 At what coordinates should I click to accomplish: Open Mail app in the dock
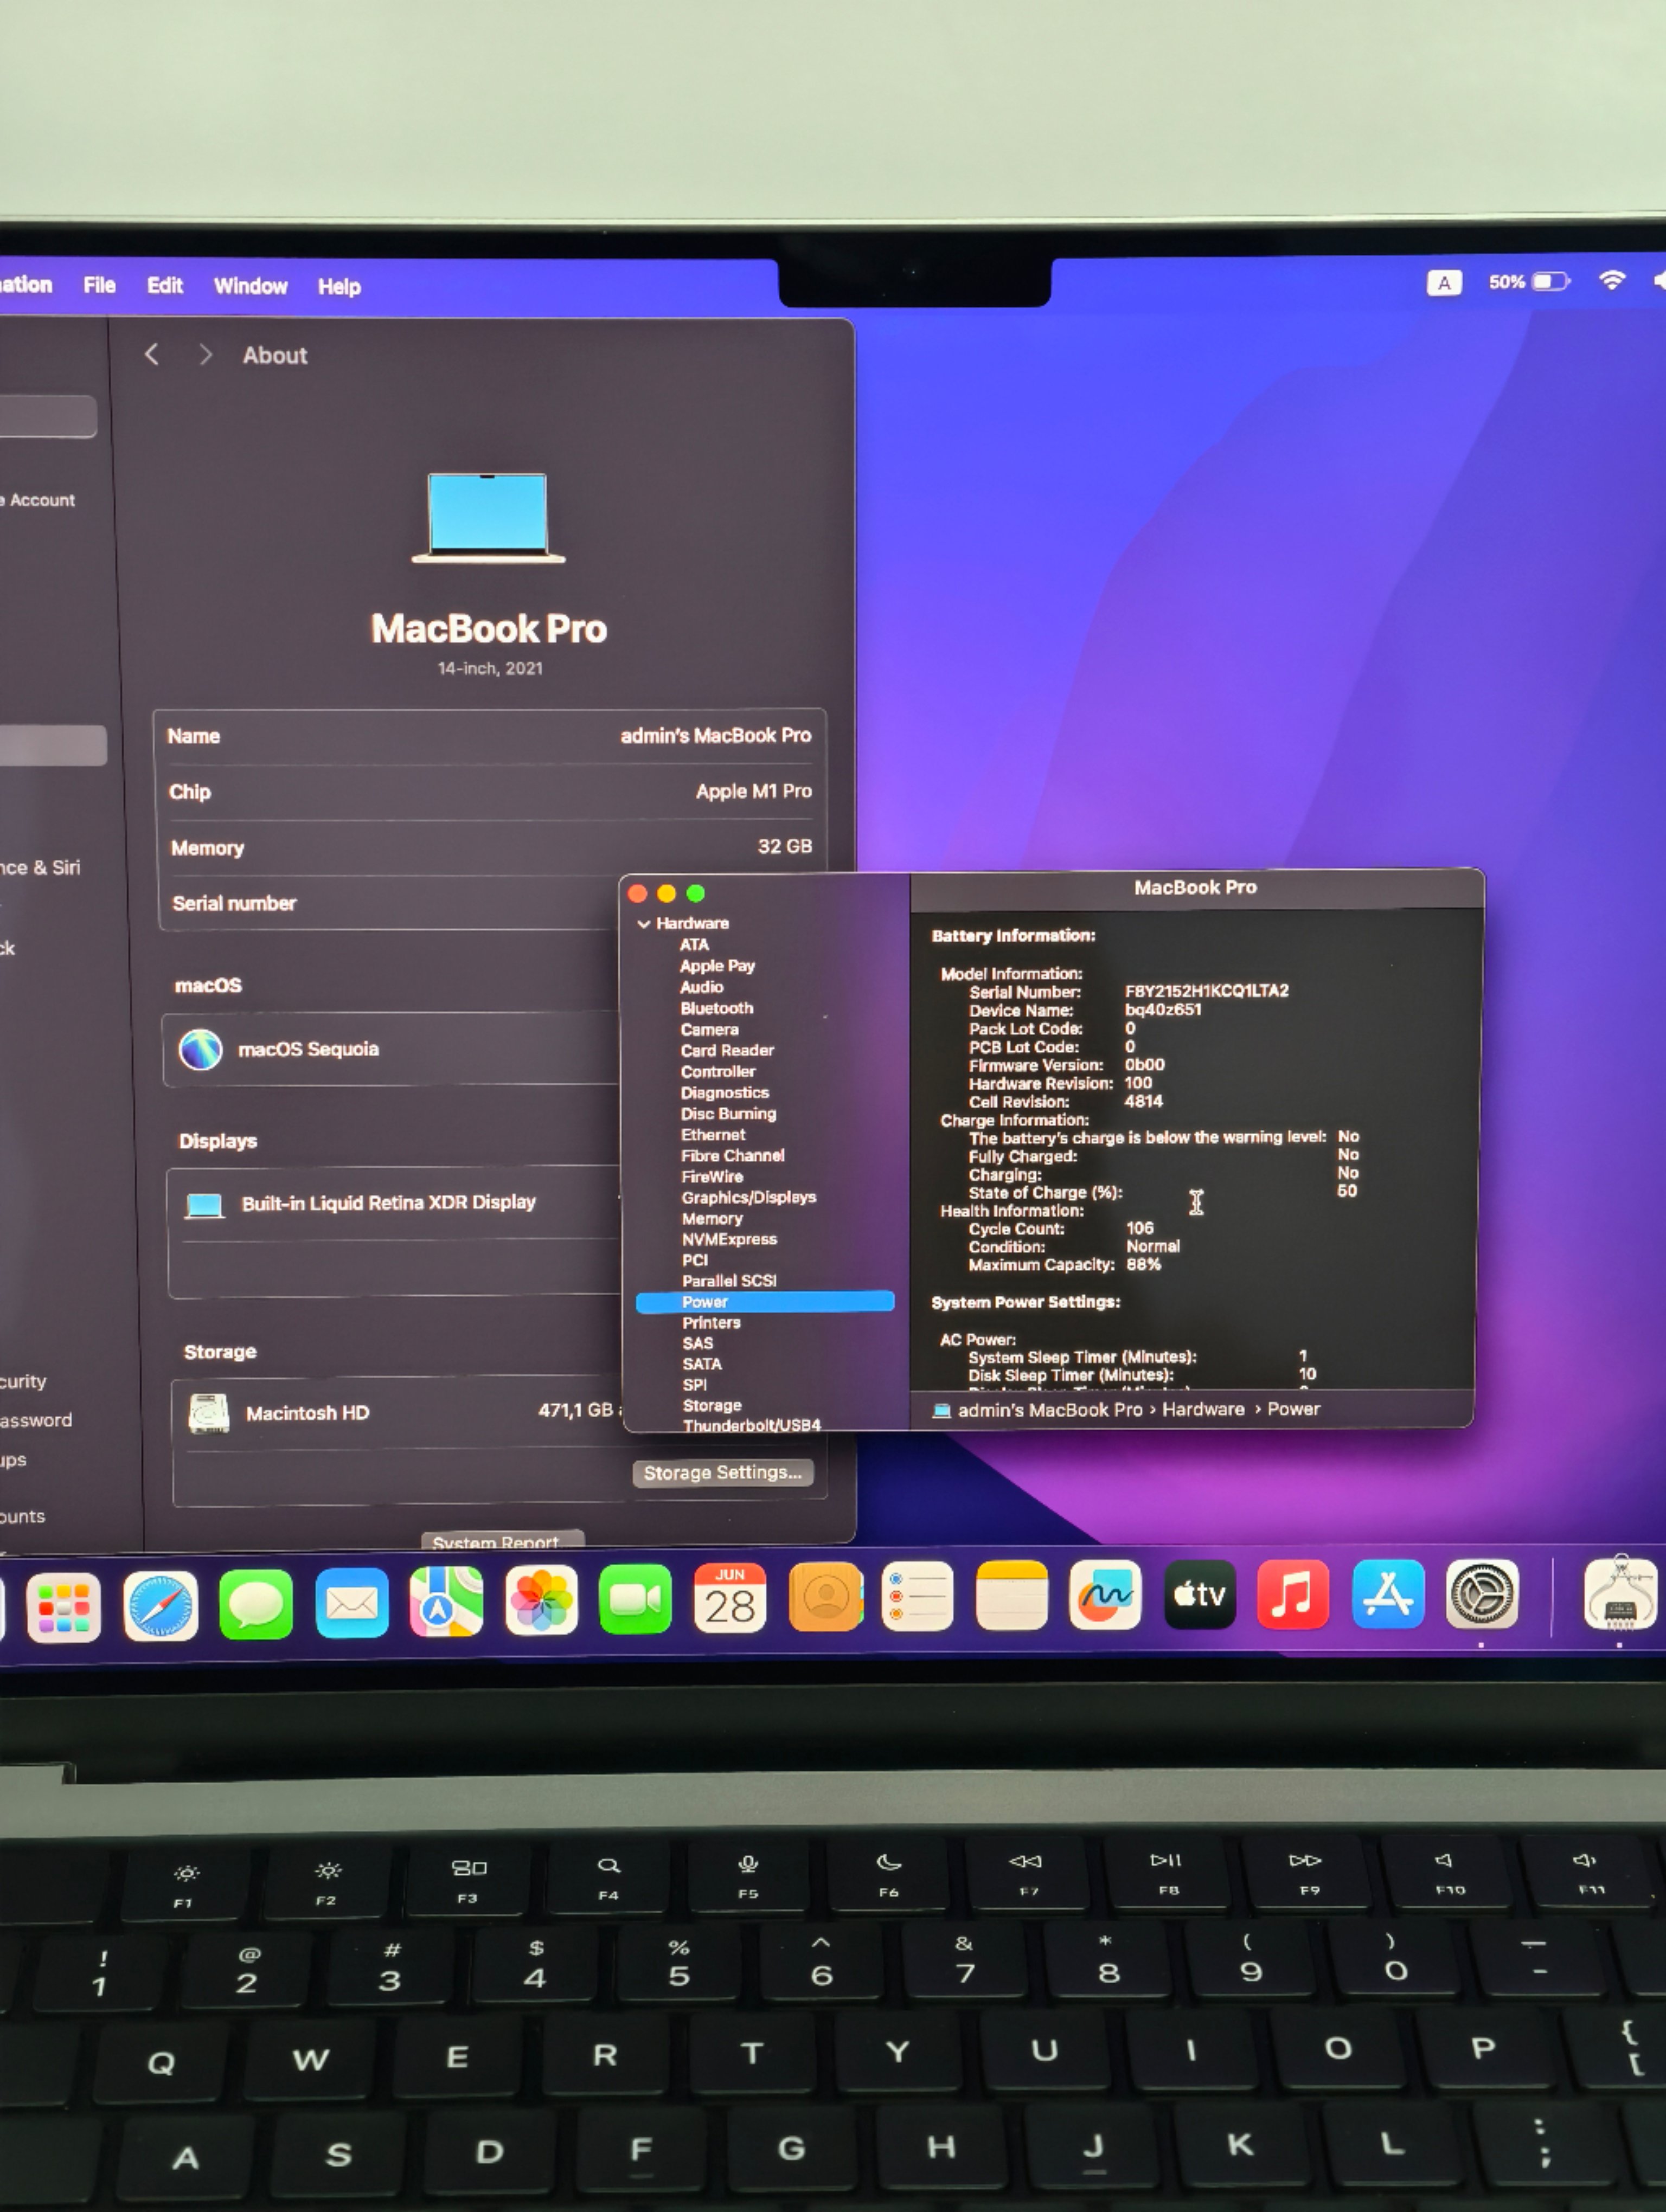tap(352, 1603)
